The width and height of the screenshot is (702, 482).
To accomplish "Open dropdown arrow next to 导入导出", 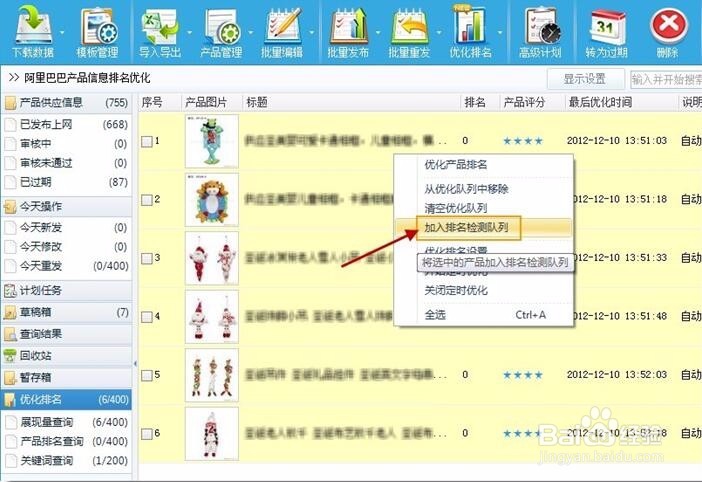I will (189, 32).
